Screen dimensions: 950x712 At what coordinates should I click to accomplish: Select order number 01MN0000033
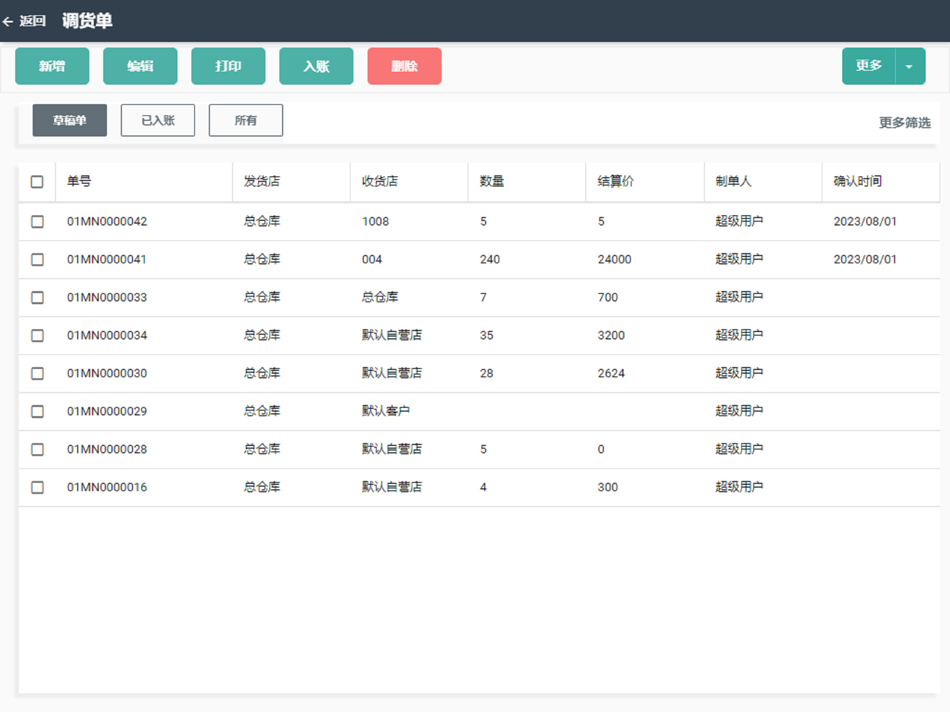(x=107, y=298)
